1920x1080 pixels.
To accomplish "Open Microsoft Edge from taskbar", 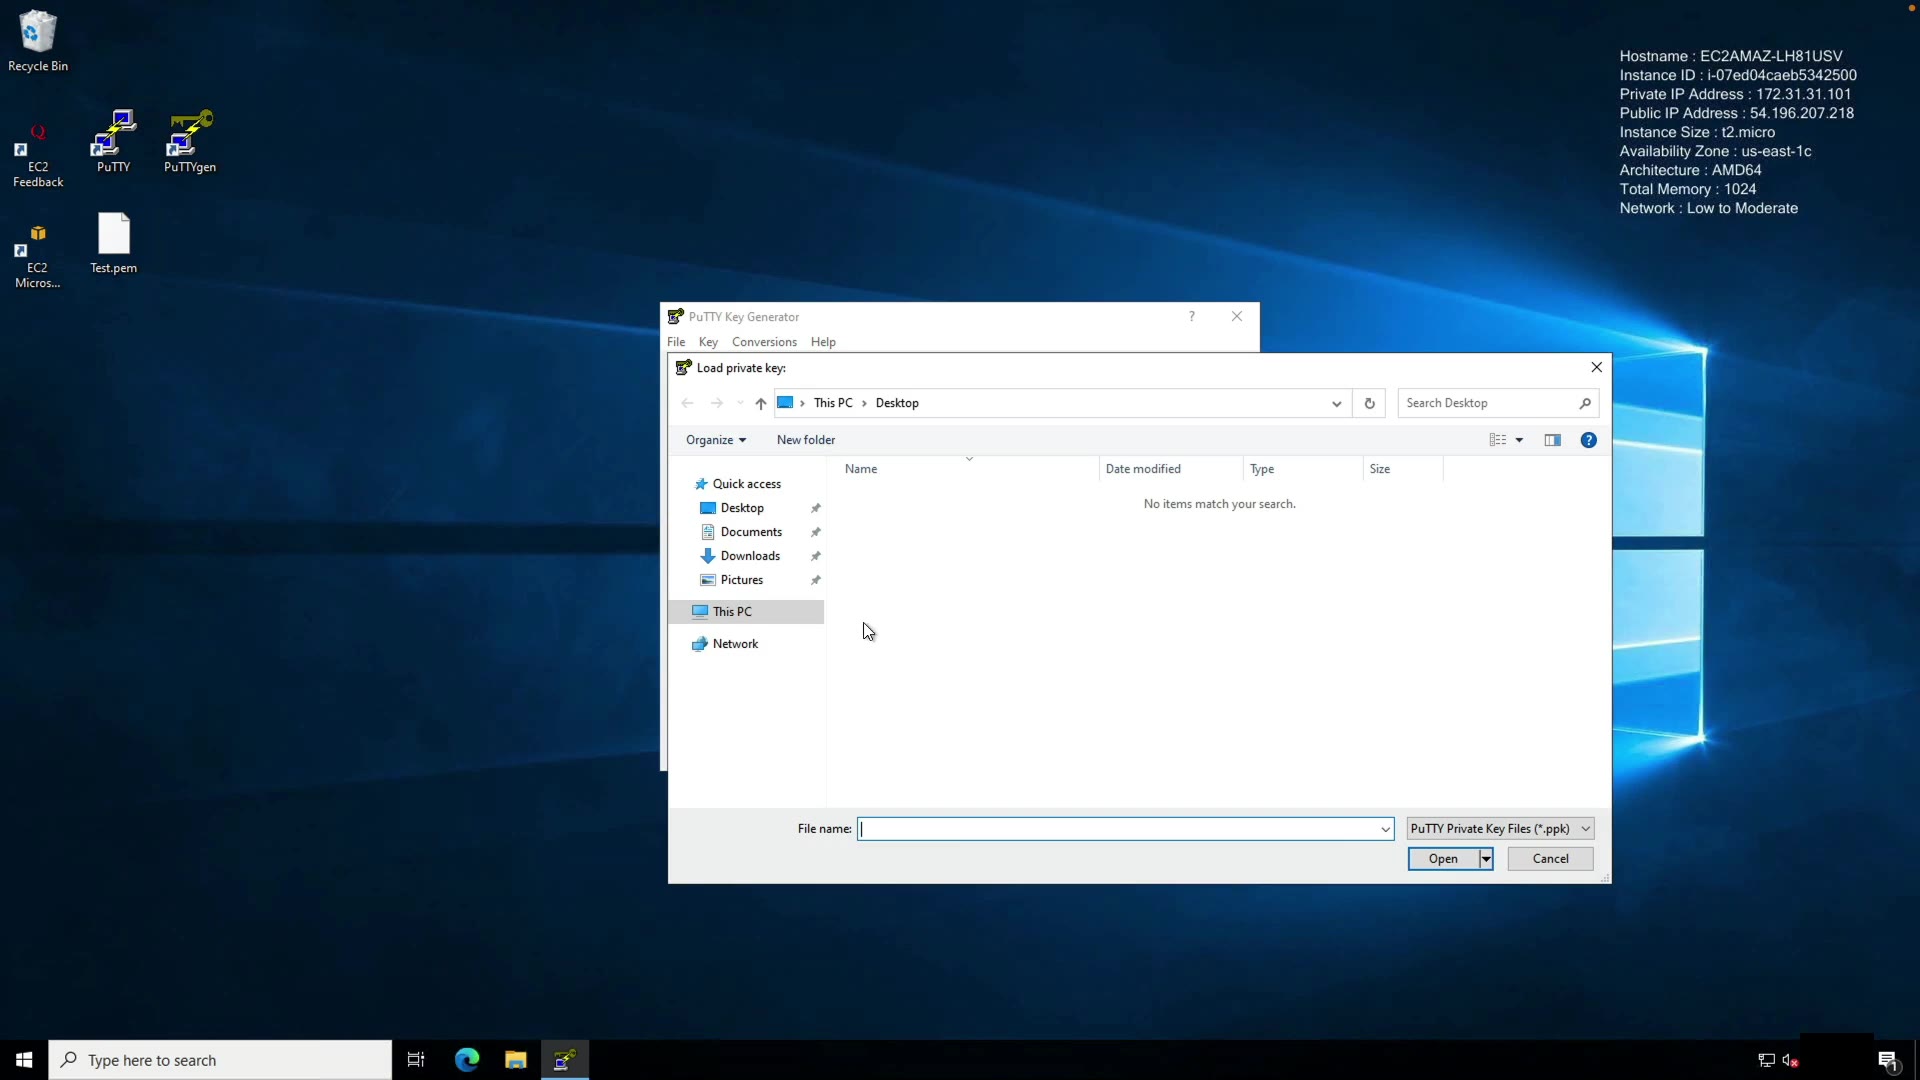I will [467, 1060].
